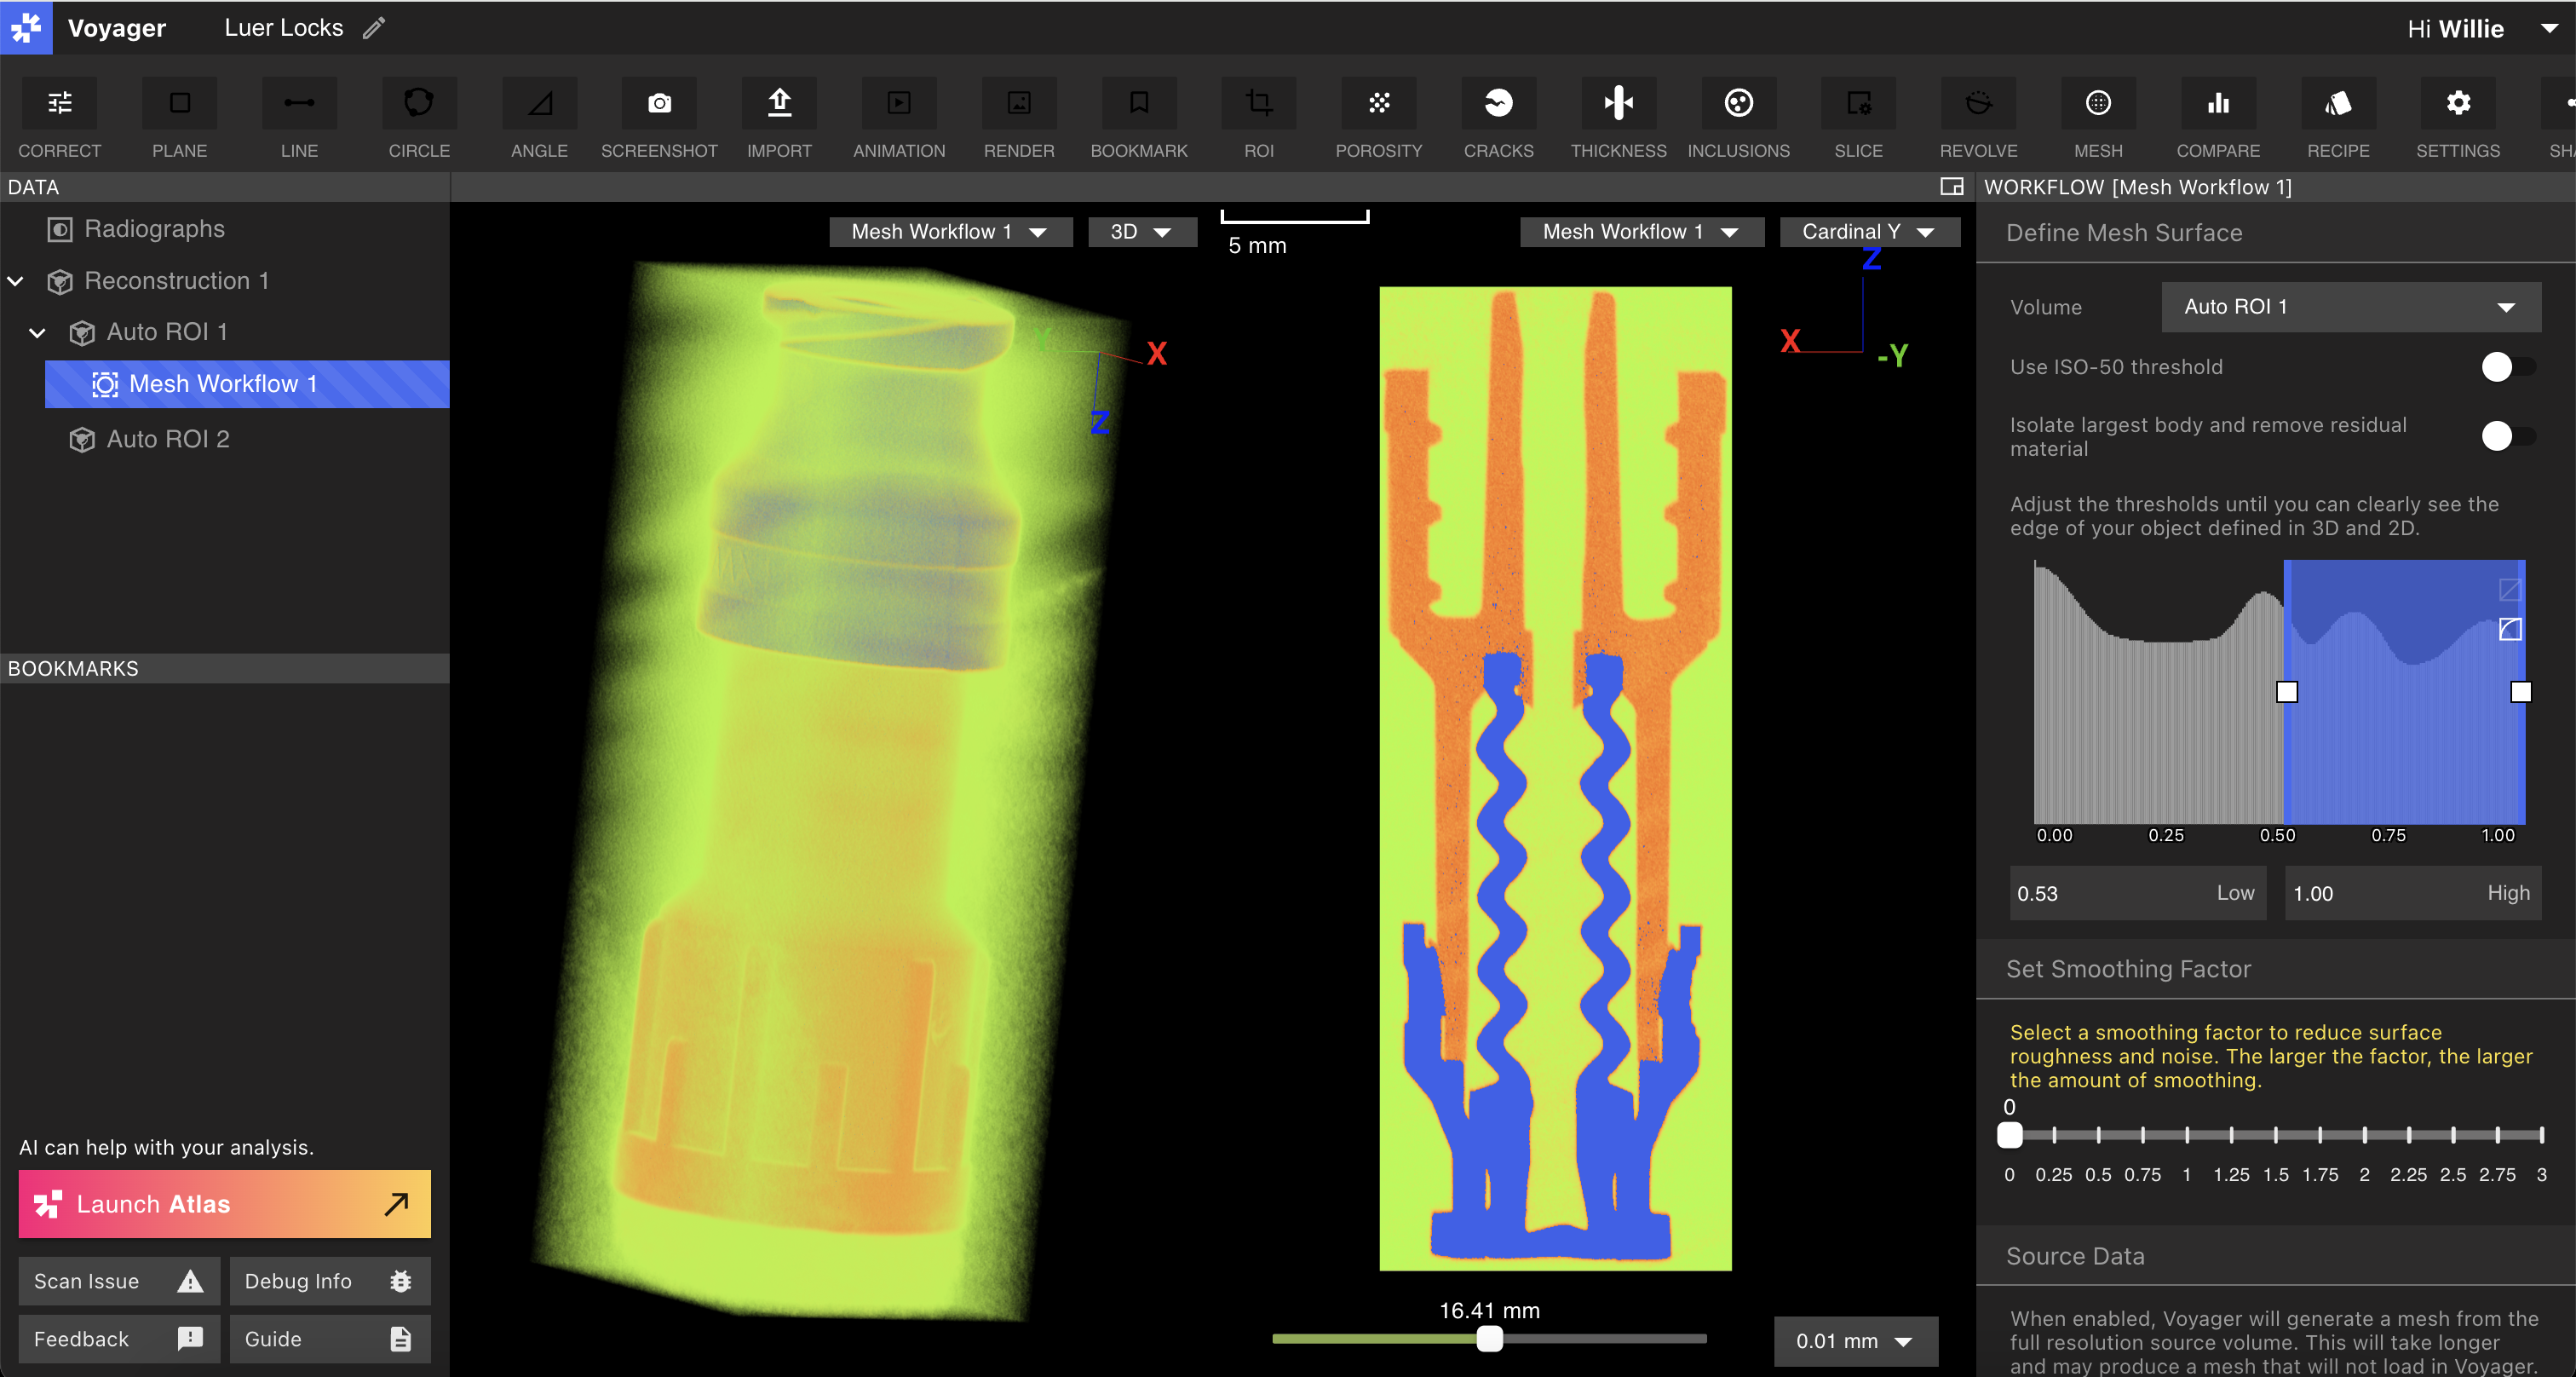Screen dimensions: 2576x1377
Task: Open the Recipe tool
Action: [2338, 118]
